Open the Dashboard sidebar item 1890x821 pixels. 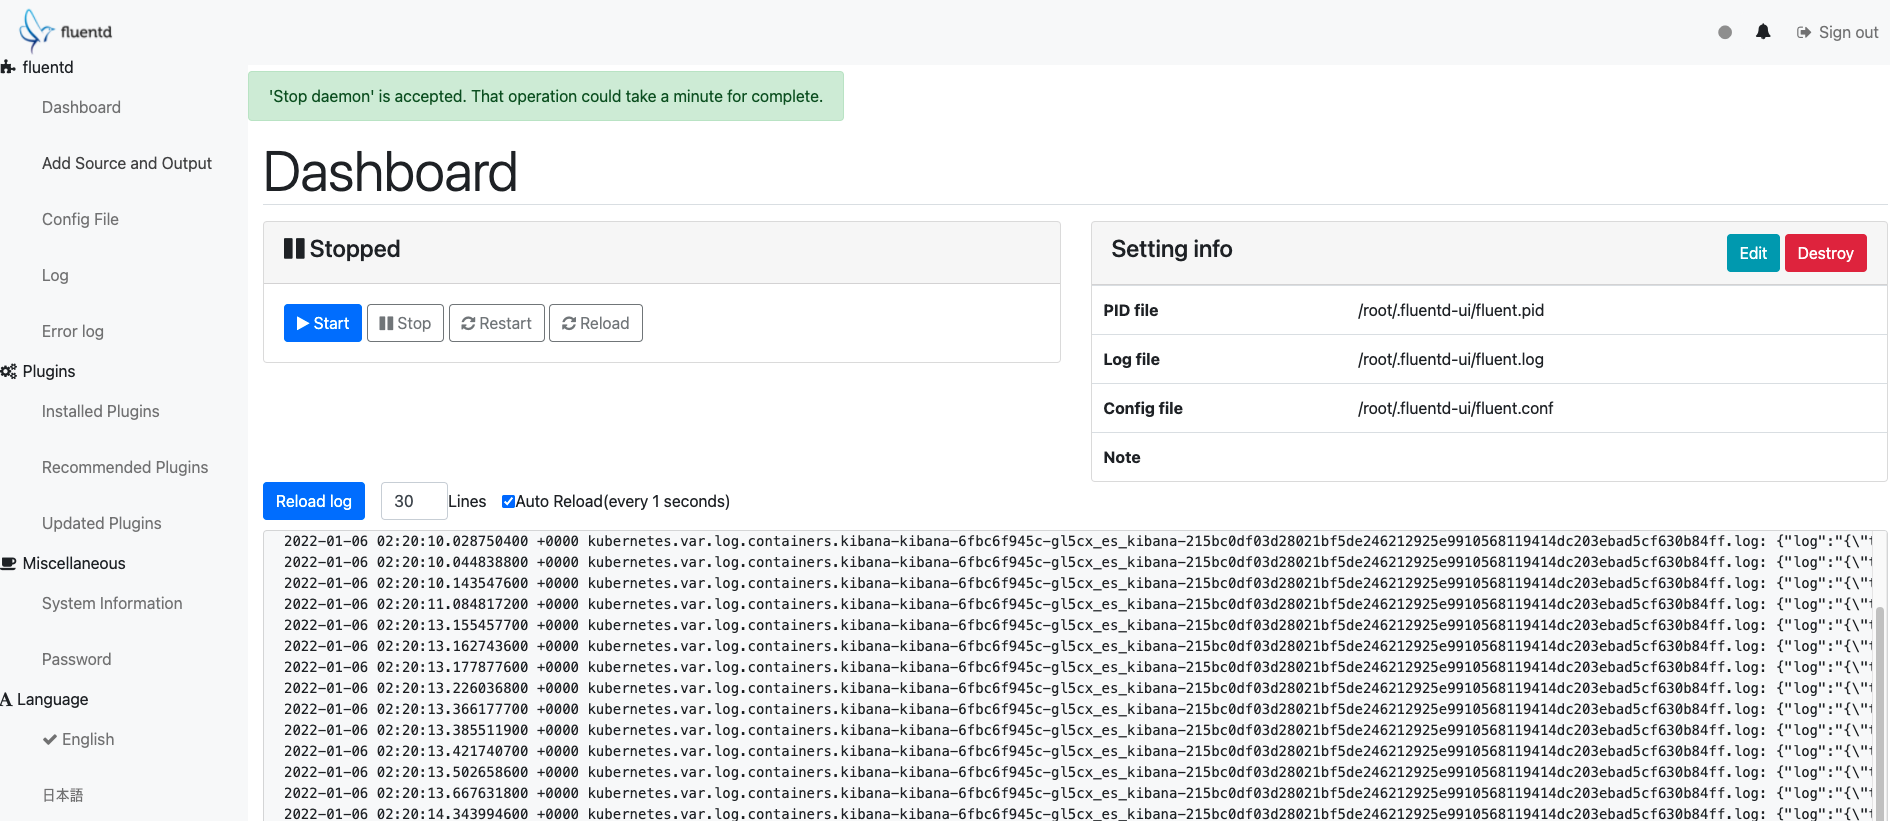click(x=81, y=107)
